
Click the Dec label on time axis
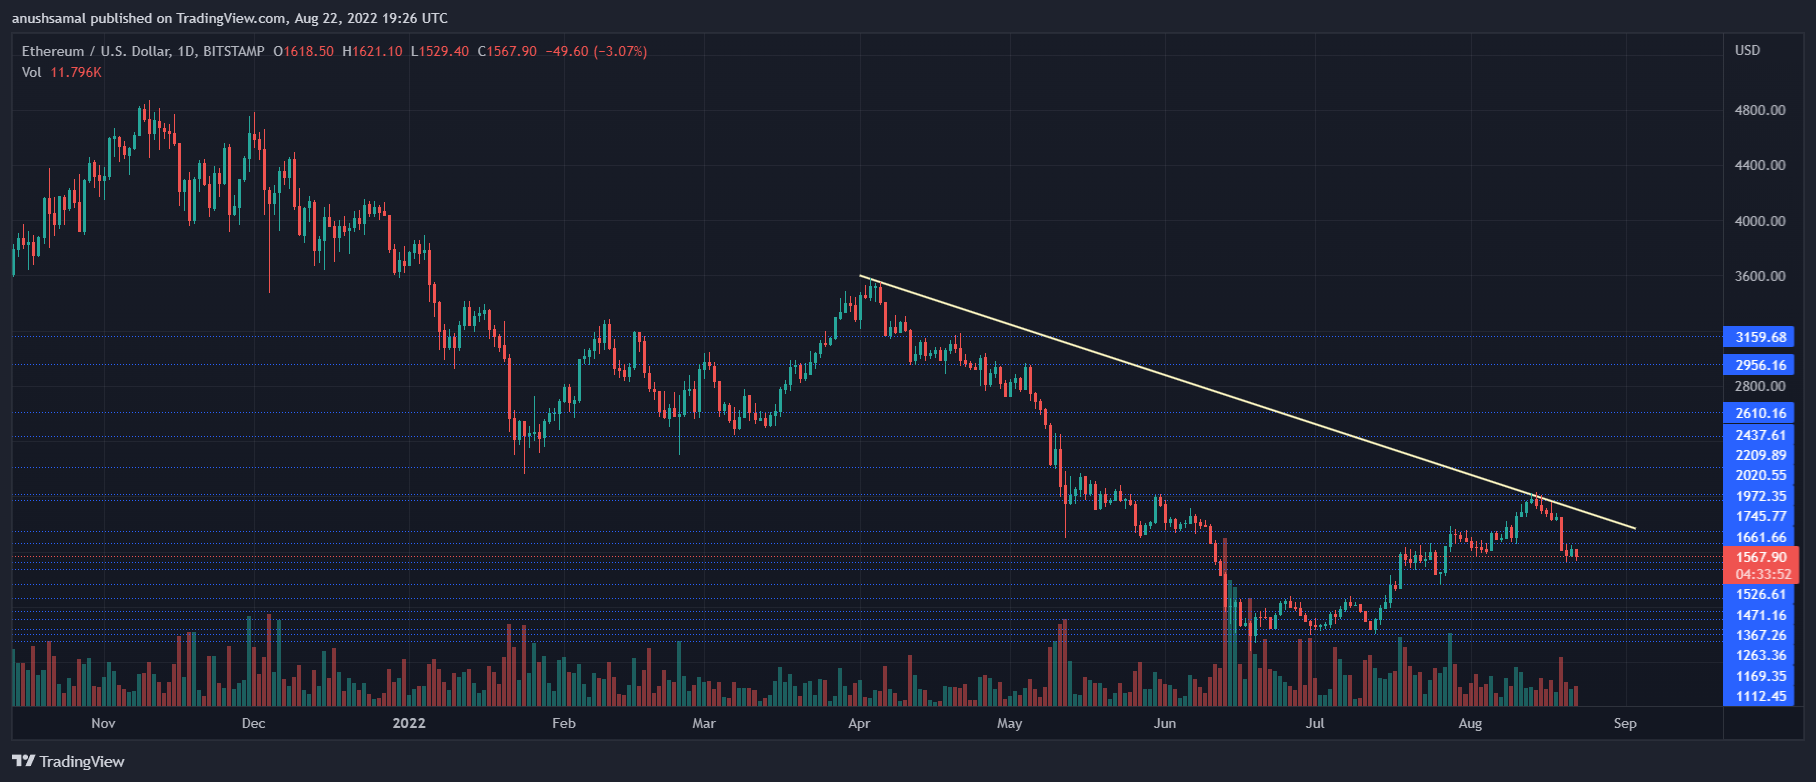(x=254, y=723)
